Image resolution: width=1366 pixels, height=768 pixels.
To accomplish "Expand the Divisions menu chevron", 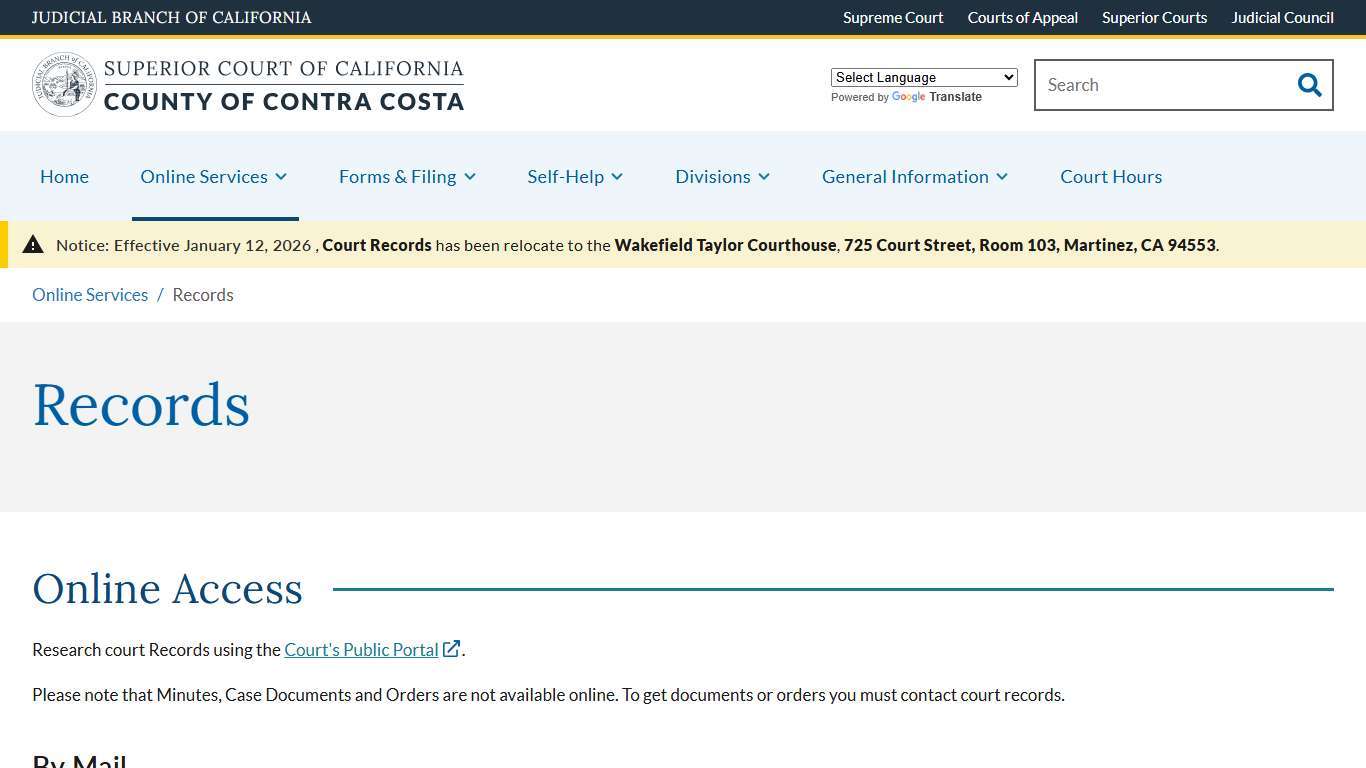I will point(765,177).
